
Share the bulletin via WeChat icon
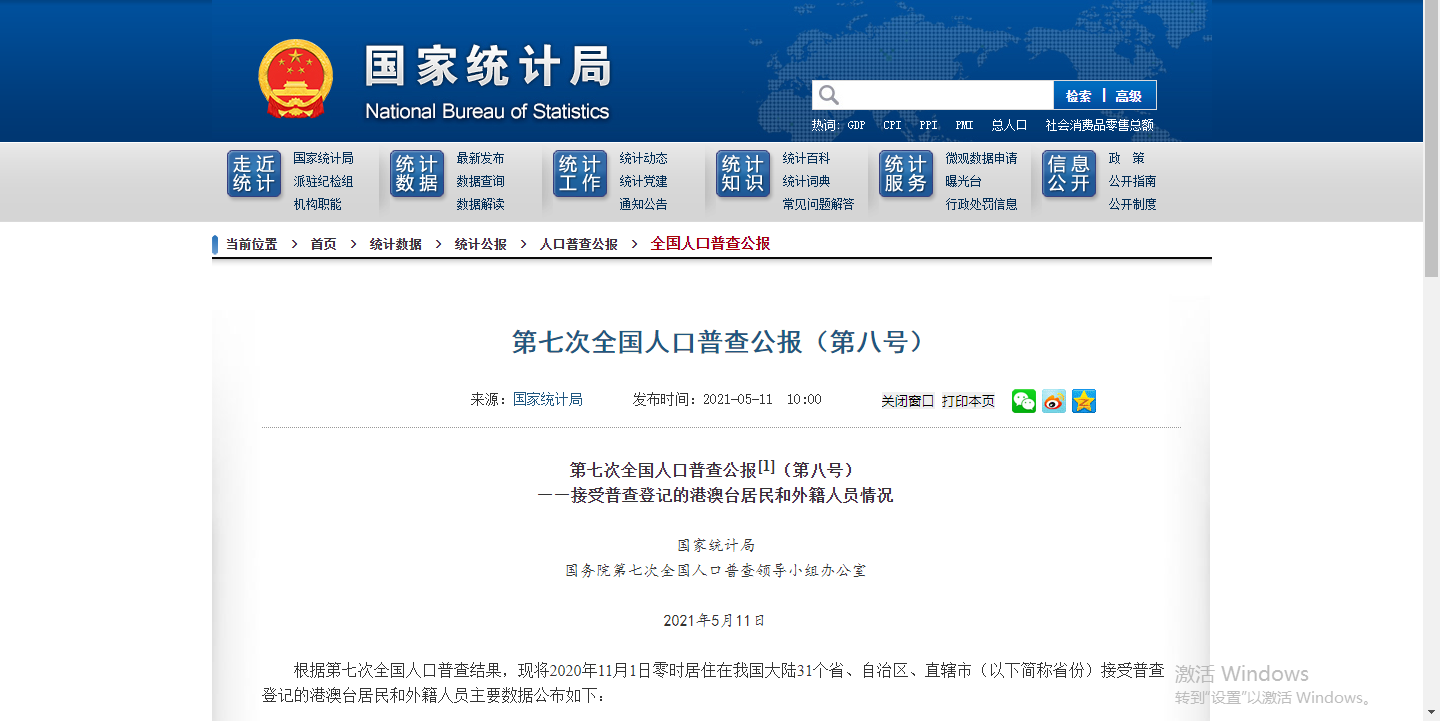point(1023,401)
